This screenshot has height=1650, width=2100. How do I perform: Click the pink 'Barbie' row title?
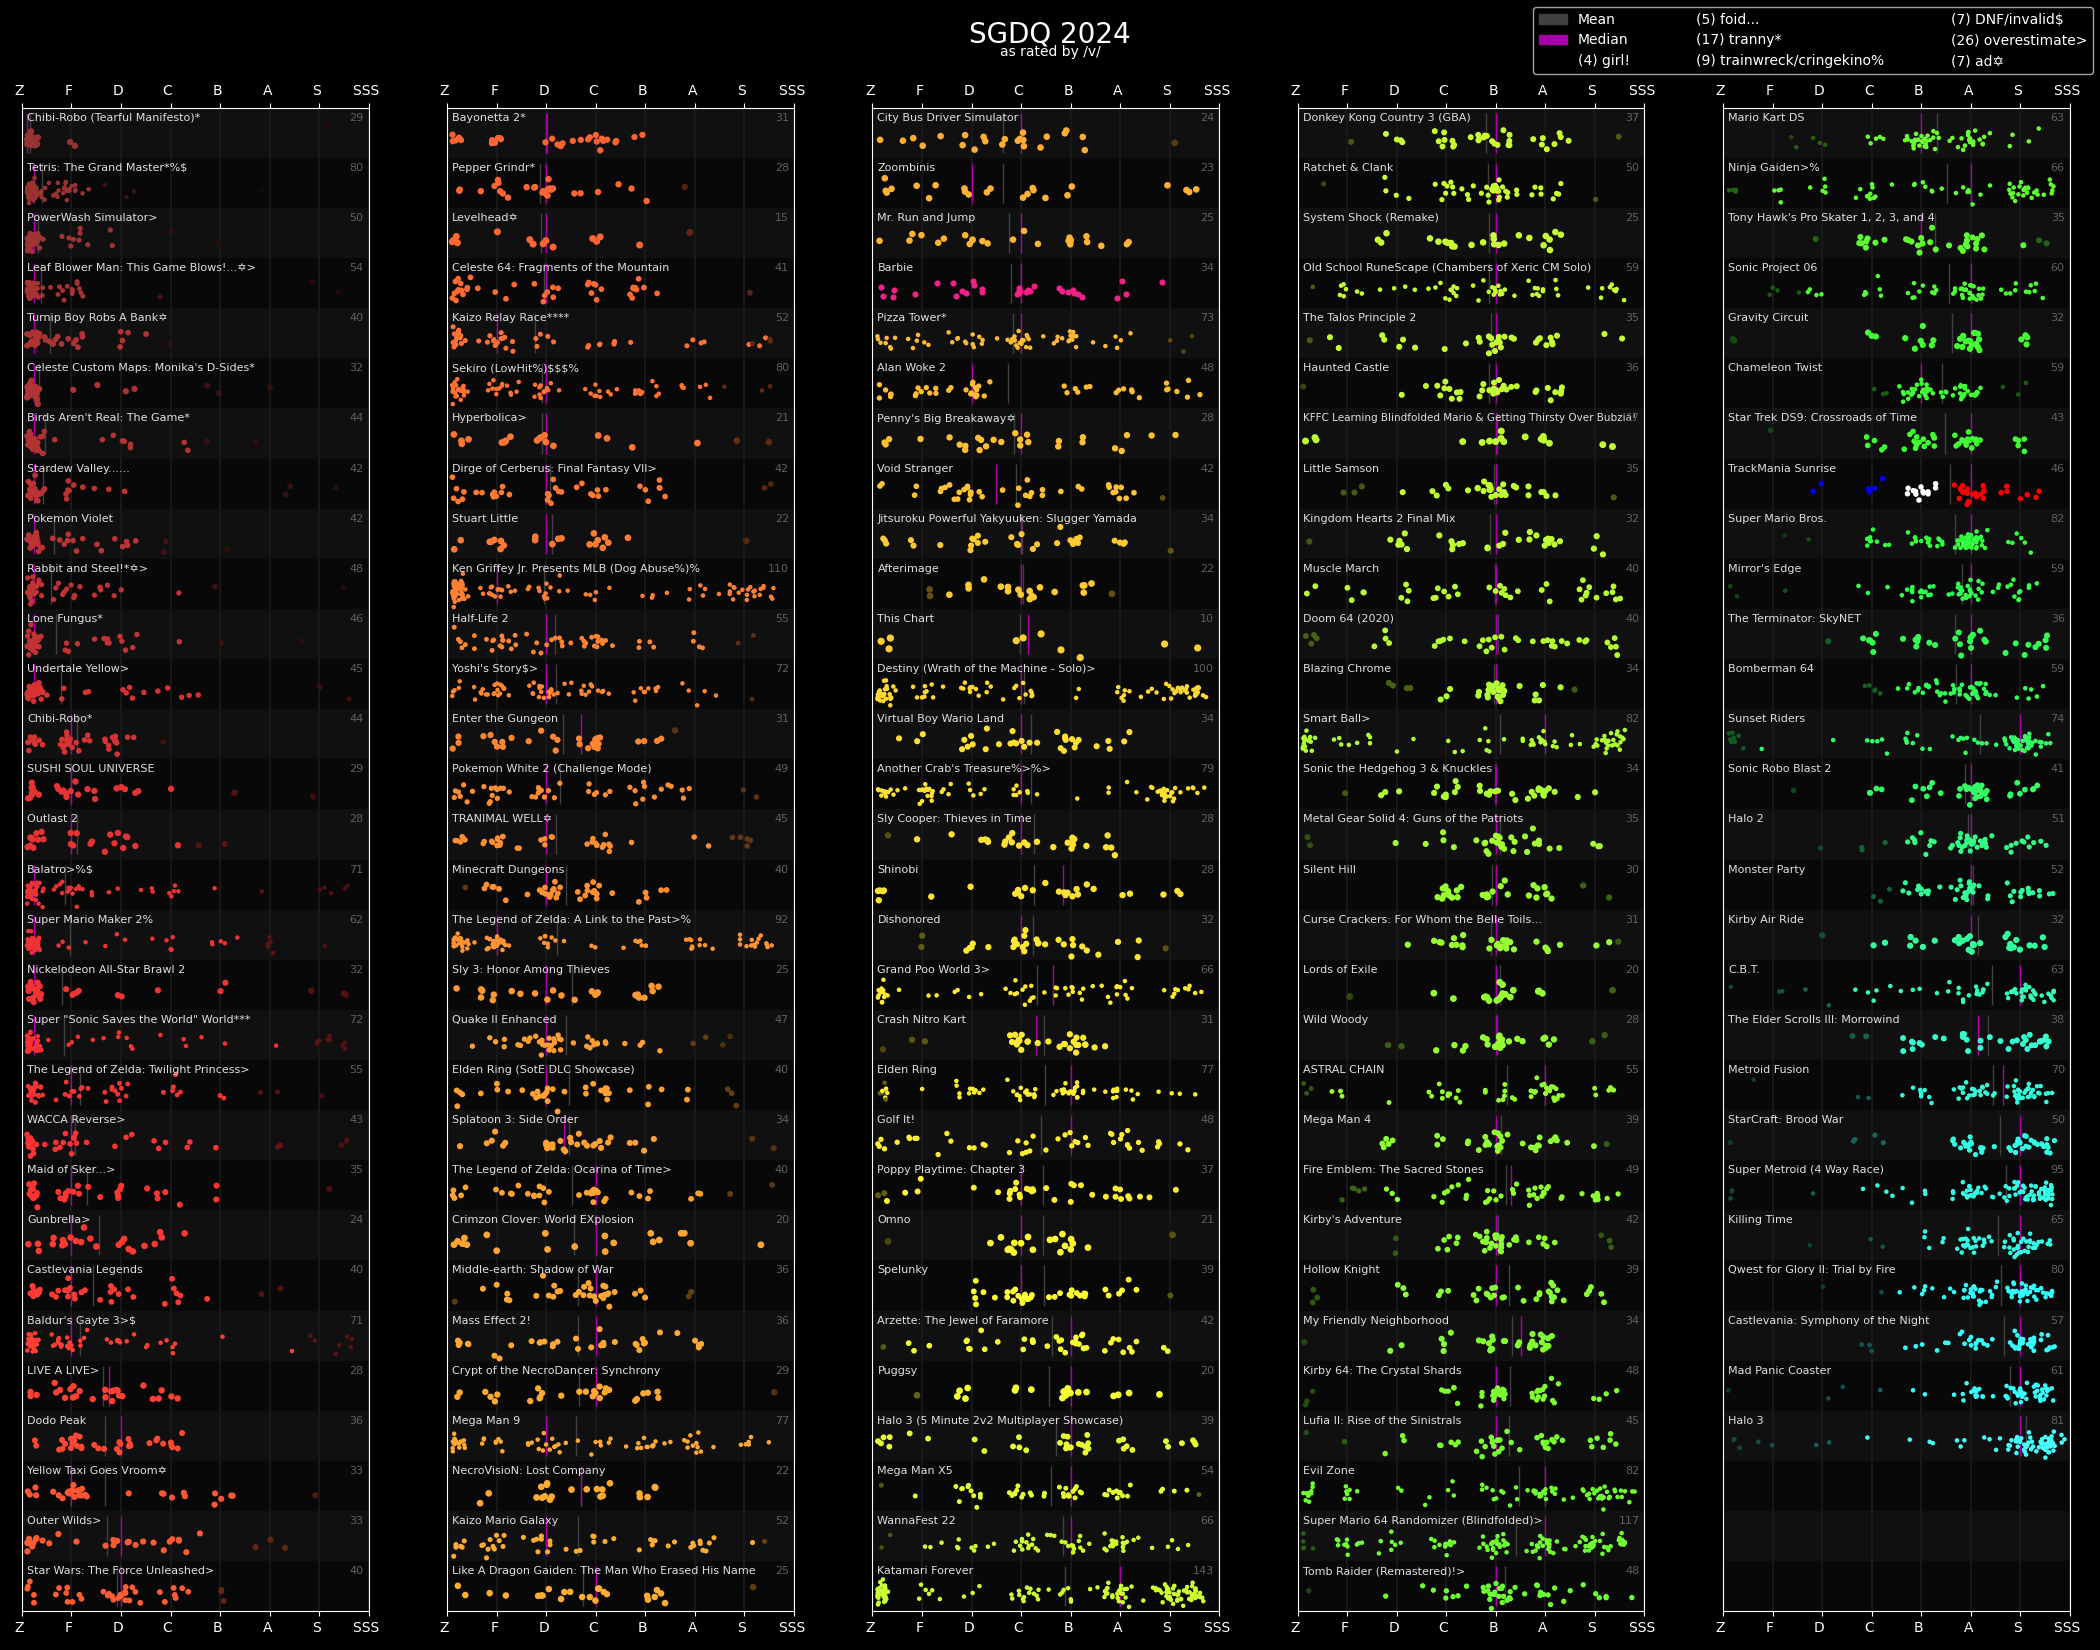pyautogui.click(x=895, y=267)
